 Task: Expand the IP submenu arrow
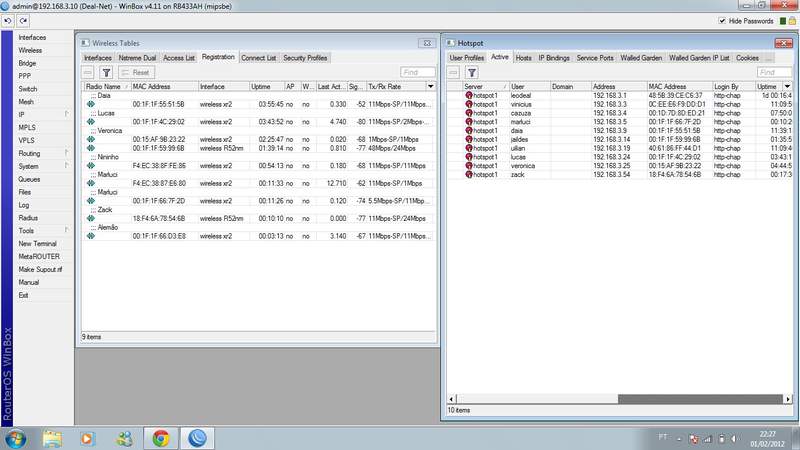(67, 114)
